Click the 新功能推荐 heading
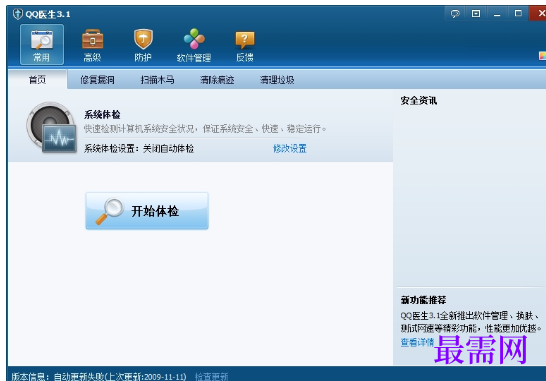 (x=423, y=300)
